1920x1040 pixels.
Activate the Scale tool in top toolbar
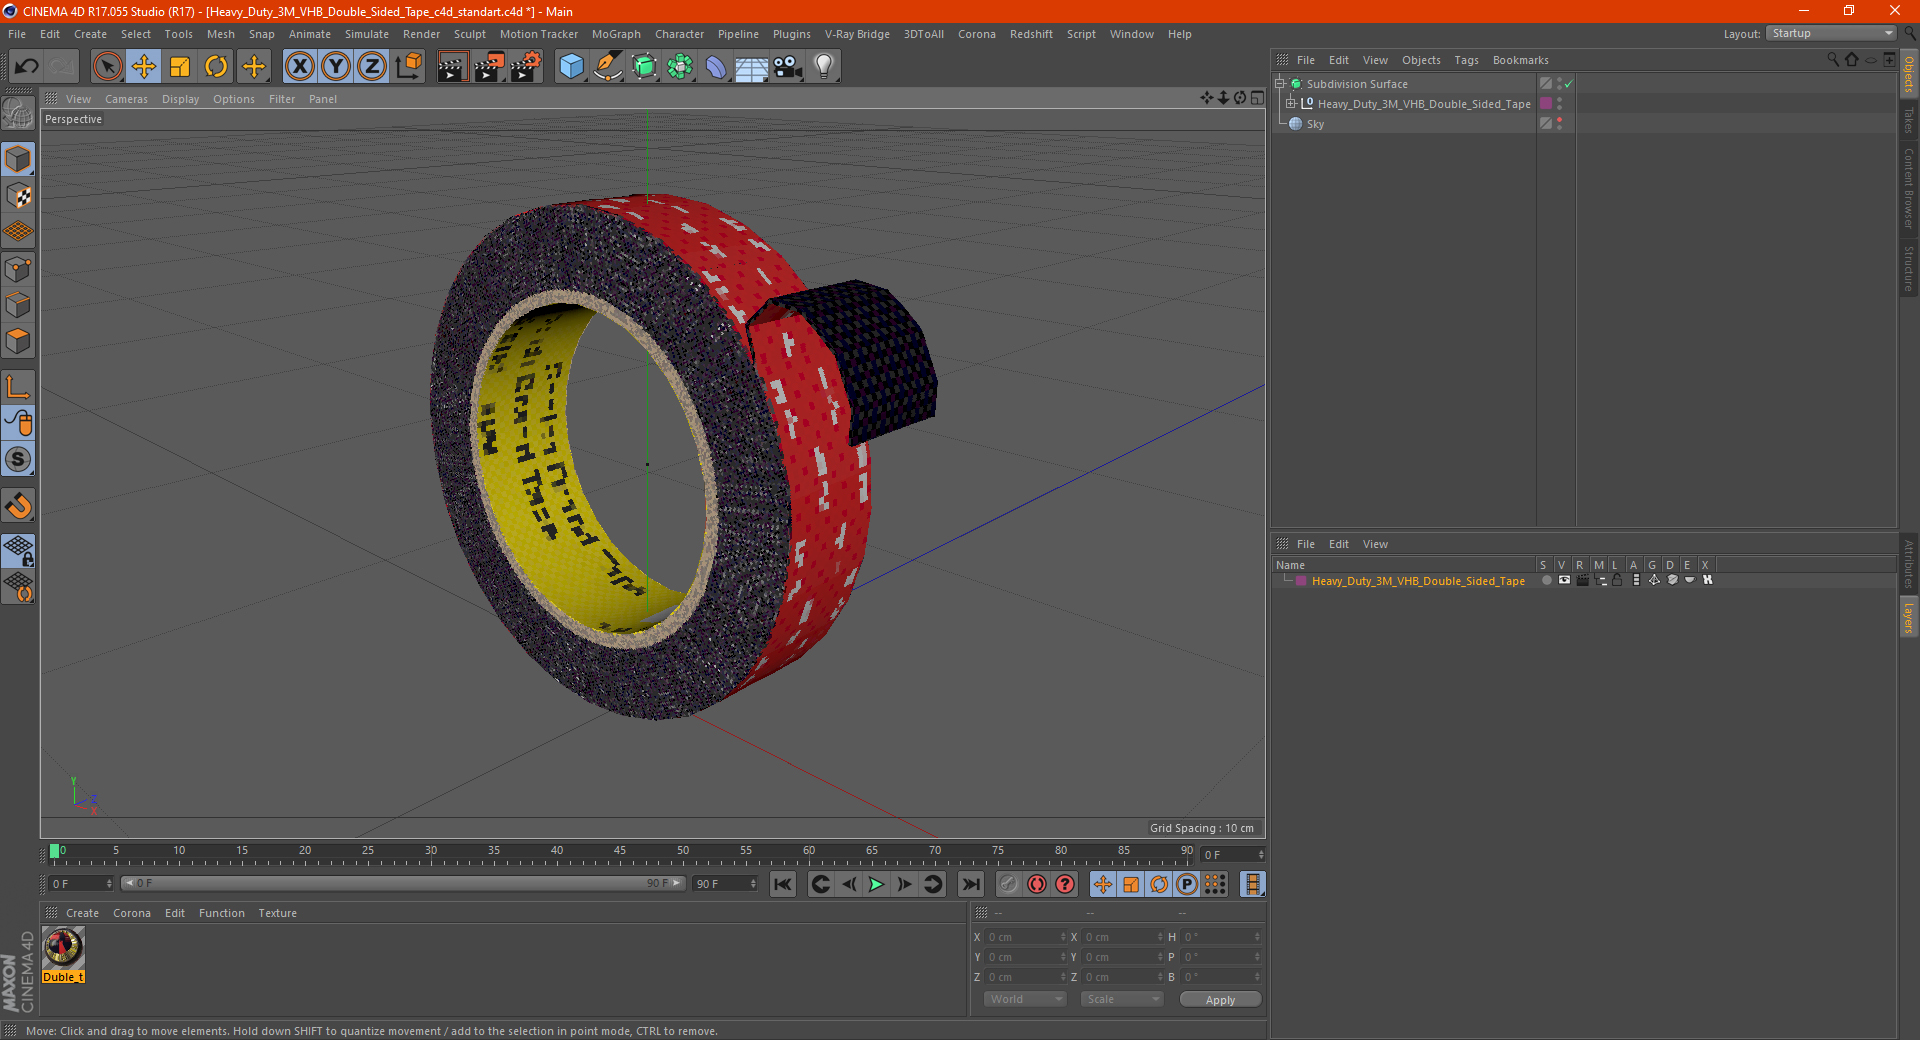180,67
